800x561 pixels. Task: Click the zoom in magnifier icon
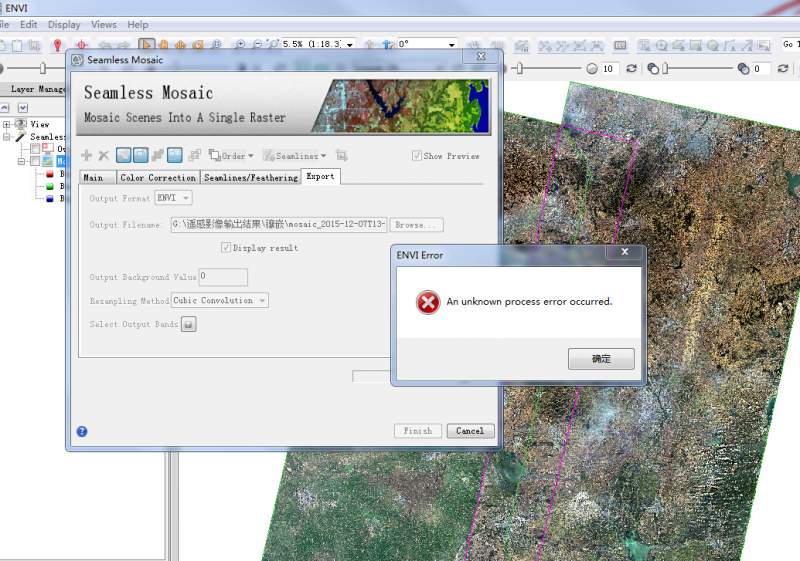(x=239, y=45)
